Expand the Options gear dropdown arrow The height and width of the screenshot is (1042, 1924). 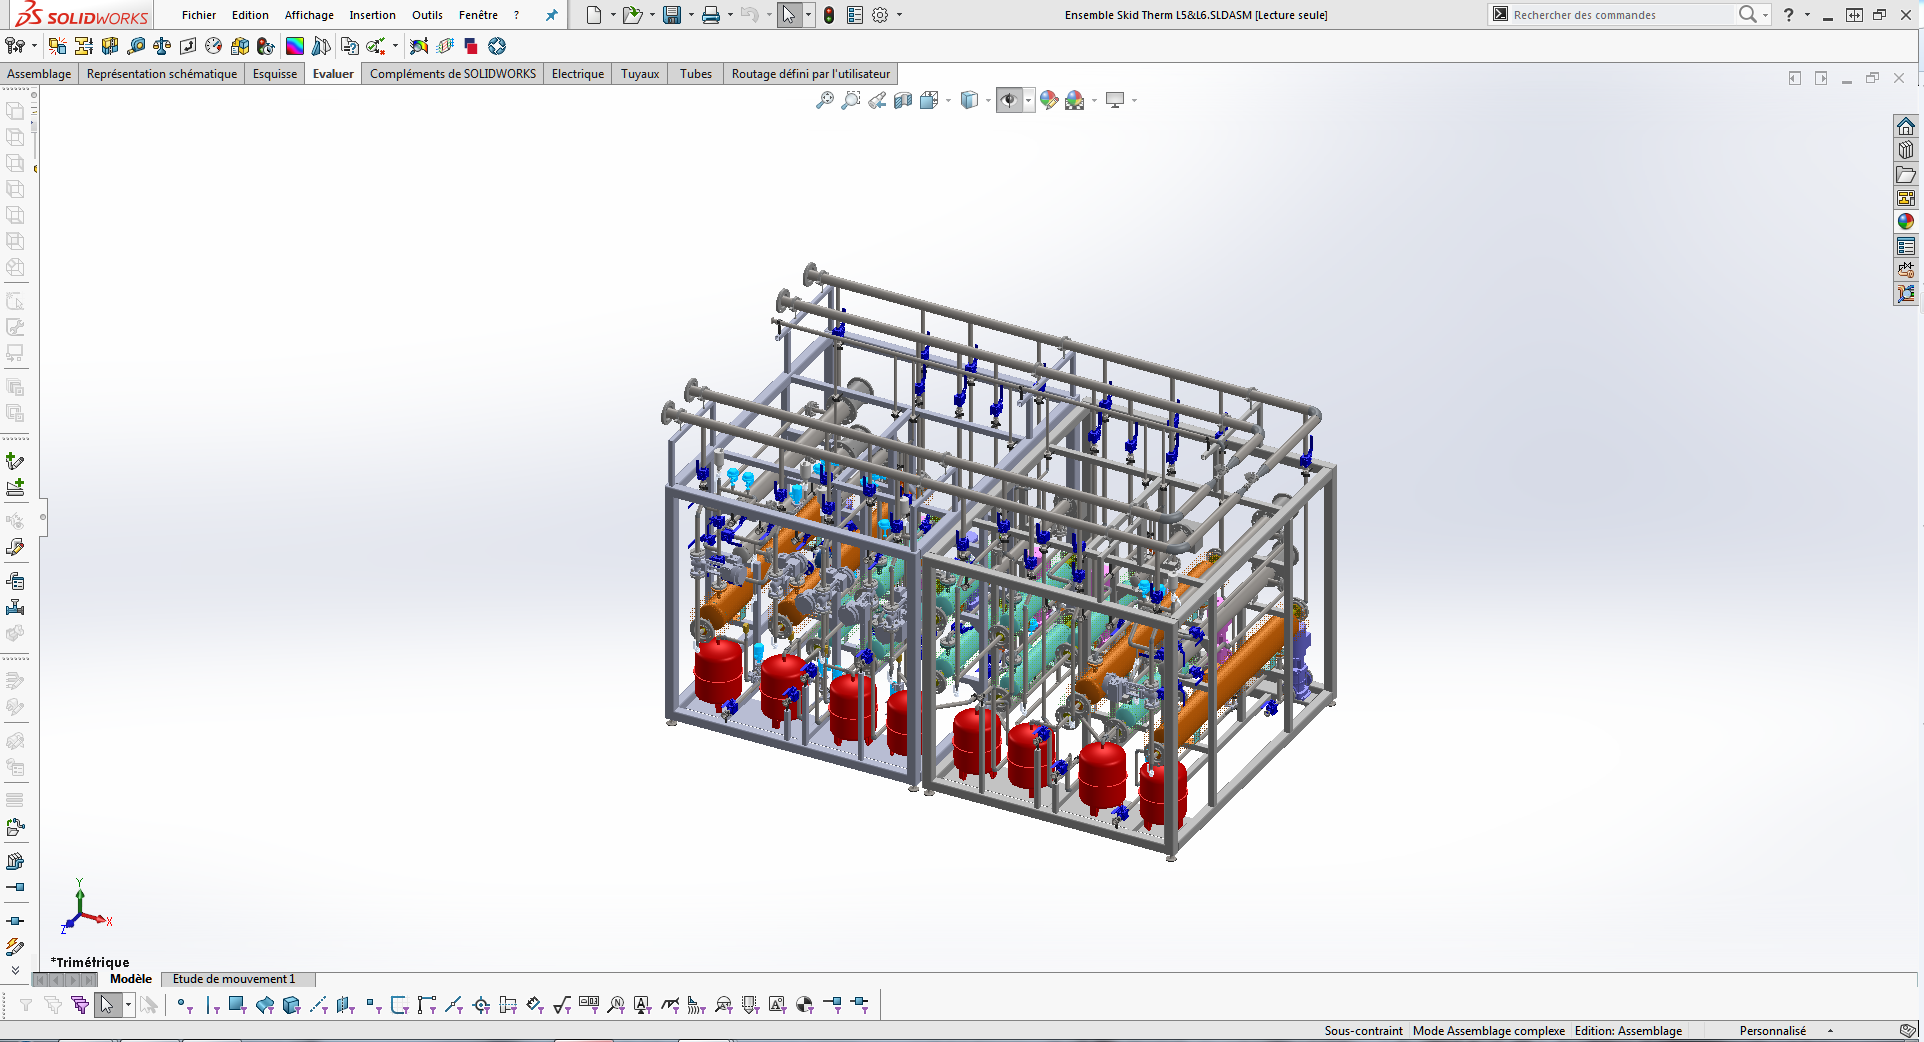900,15
